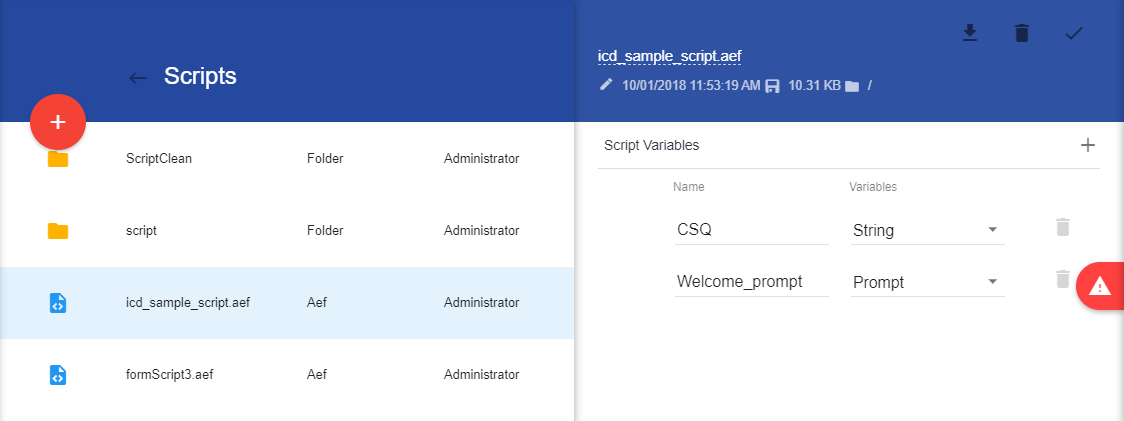Click the CSQ variable name field
Image resolution: width=1124 pixels, height=421 pixels.
click(x=751, y=230)
